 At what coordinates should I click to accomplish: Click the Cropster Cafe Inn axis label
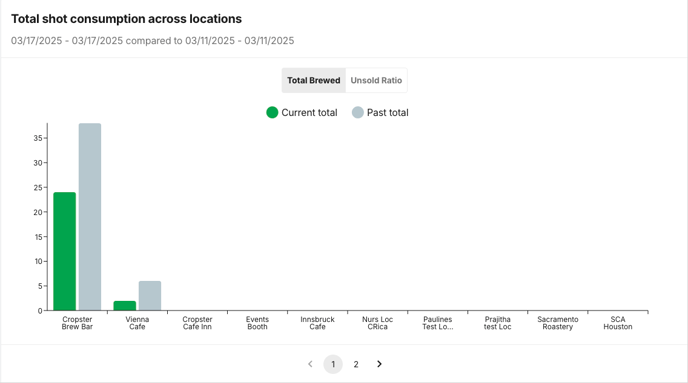point(197,323)
